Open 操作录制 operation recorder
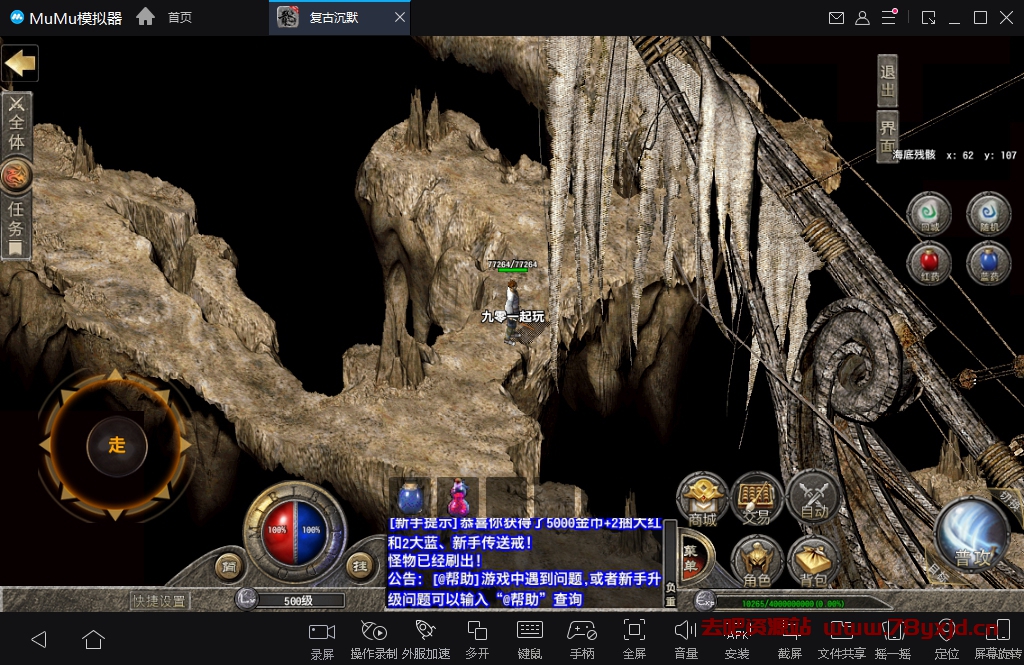 pos(374,640)
